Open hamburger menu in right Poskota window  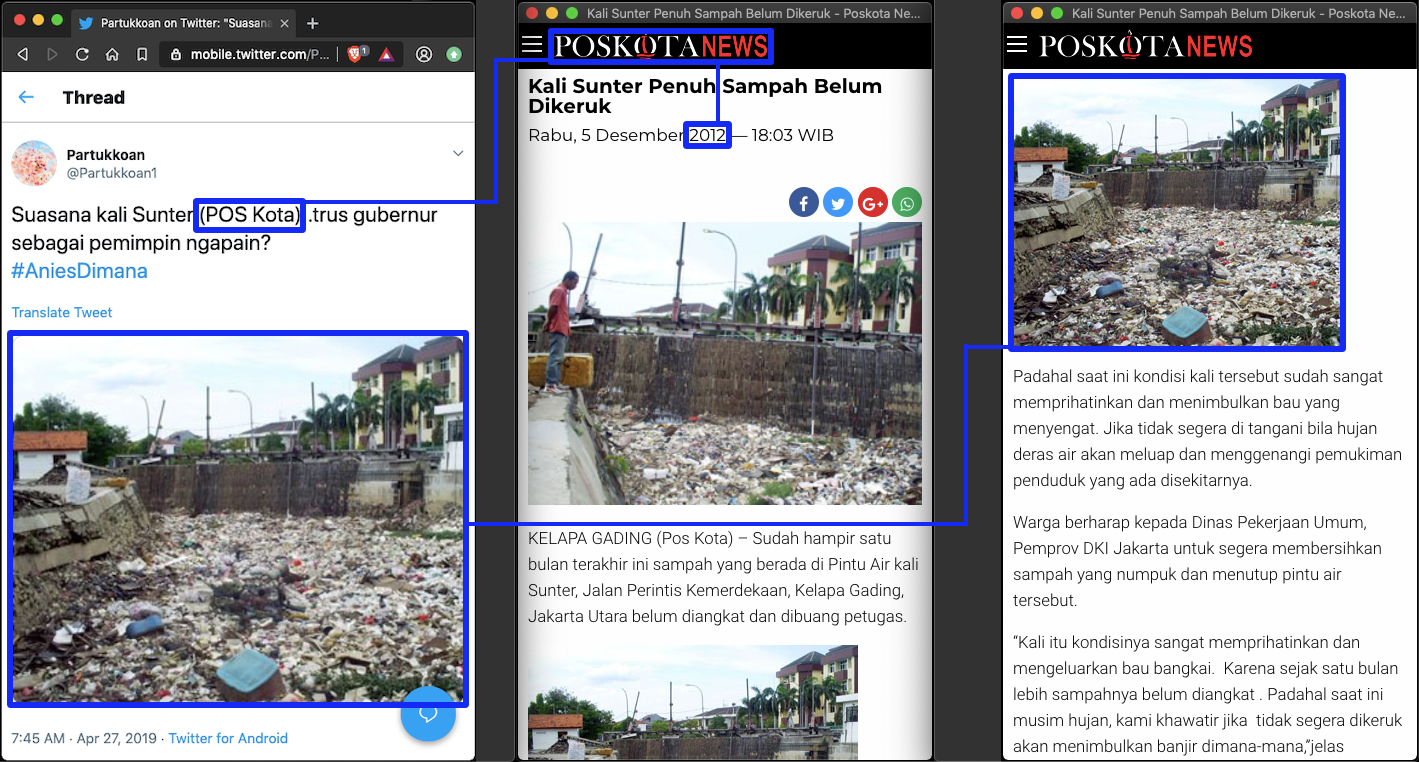coord(1017,44)
